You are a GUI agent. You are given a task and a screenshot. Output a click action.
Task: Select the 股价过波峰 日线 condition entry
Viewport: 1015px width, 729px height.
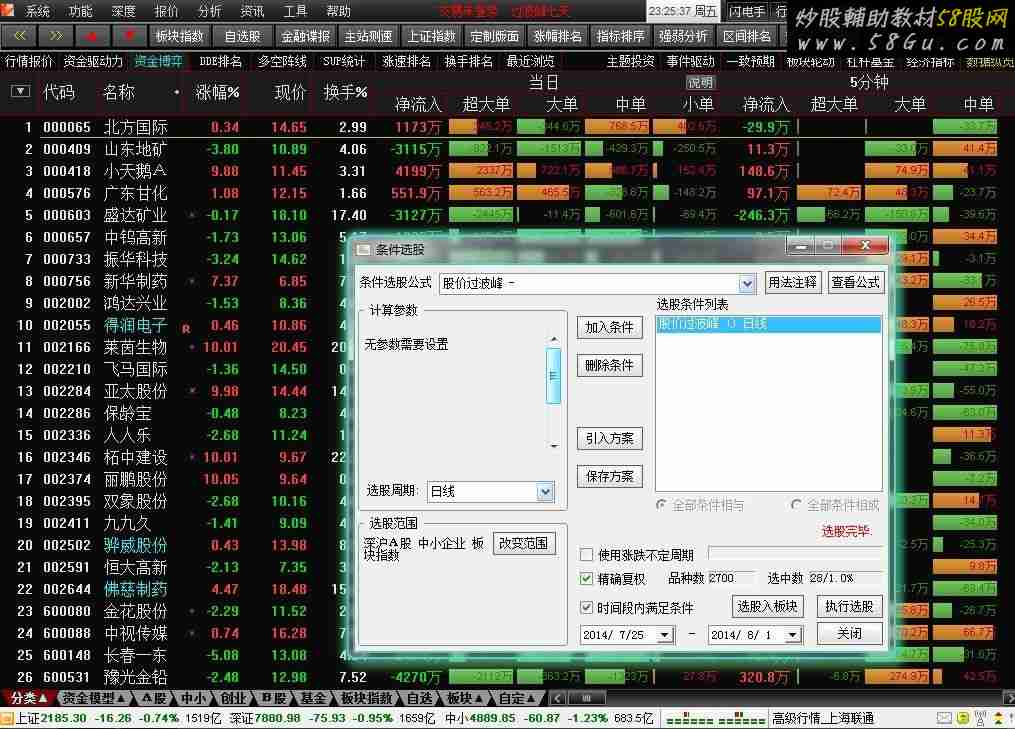pyautogui.click(x=768, y=324)
